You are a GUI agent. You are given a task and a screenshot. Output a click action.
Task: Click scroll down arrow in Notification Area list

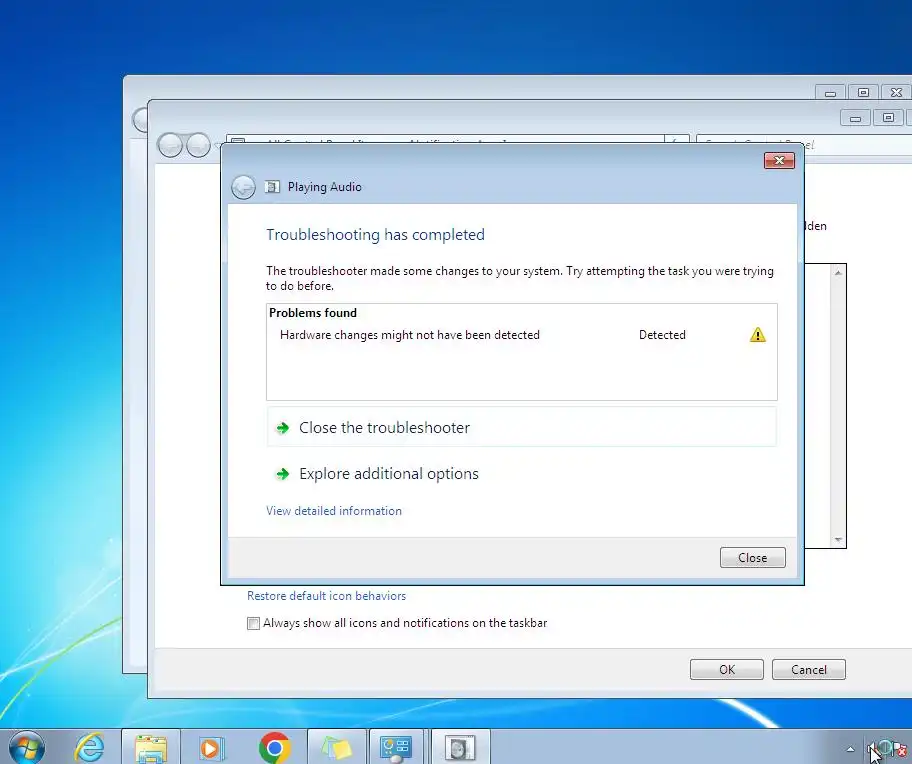click(838, 540)
